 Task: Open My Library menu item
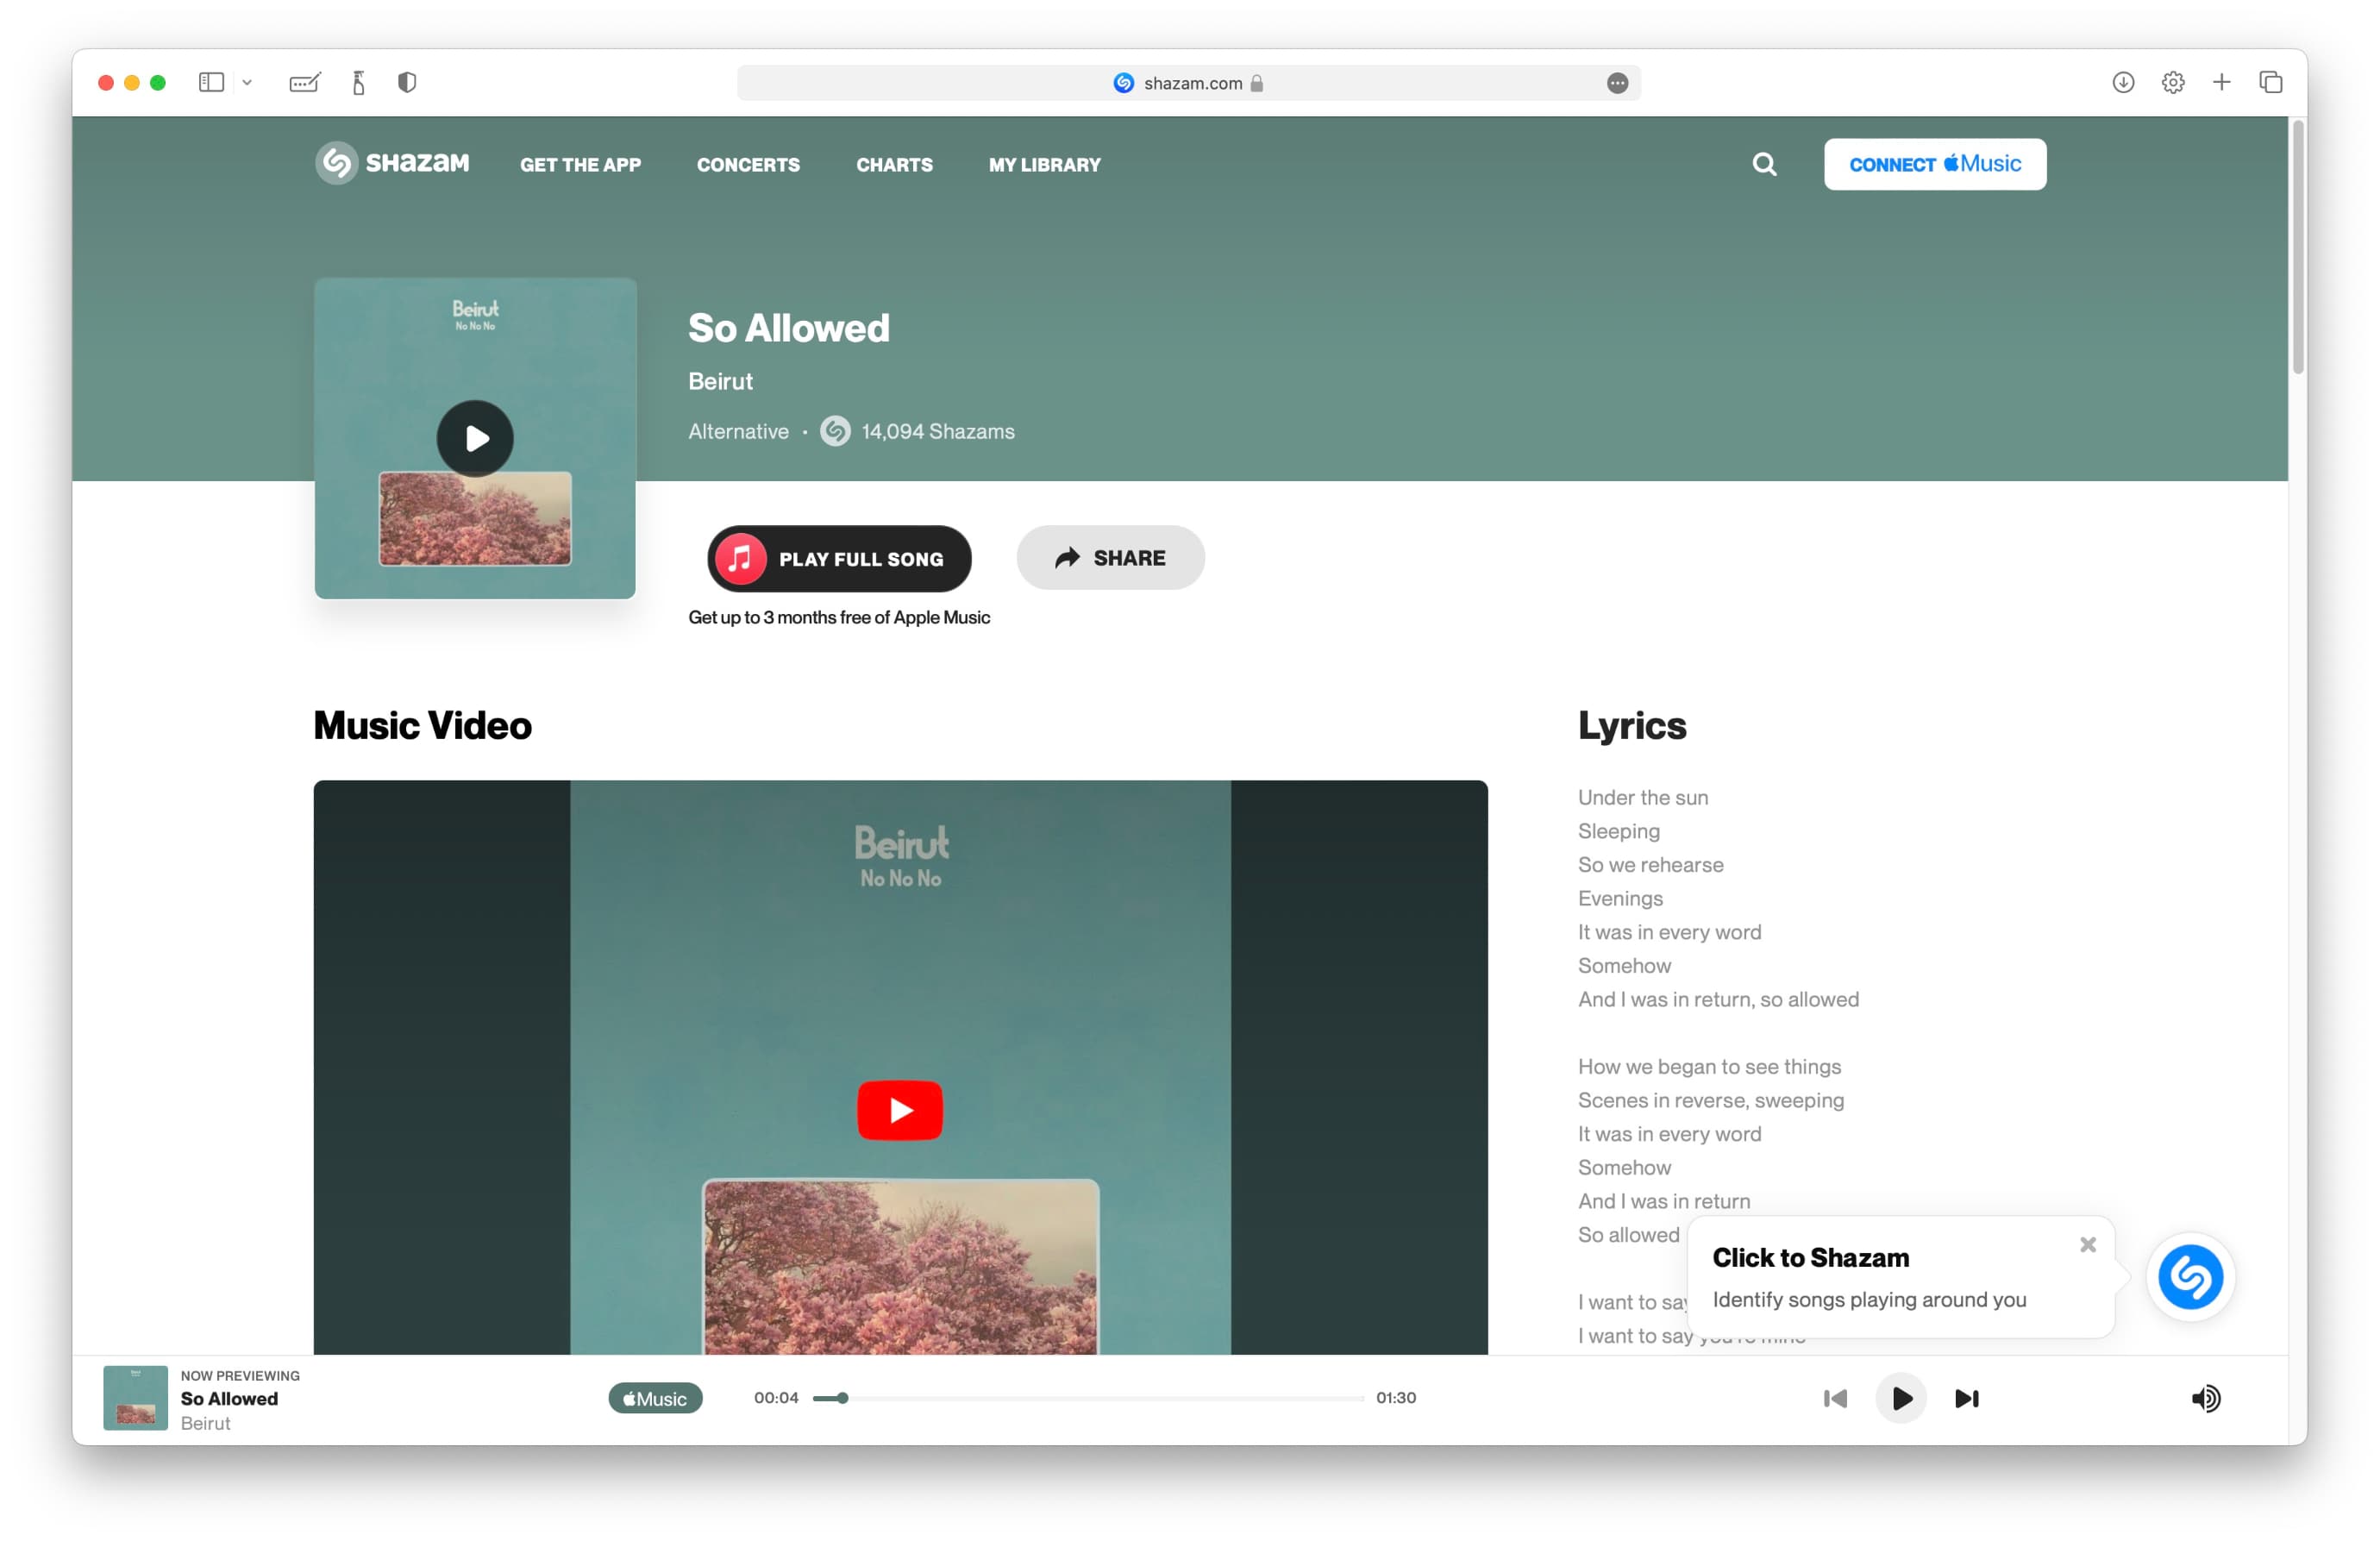(x=1044, y=165)
